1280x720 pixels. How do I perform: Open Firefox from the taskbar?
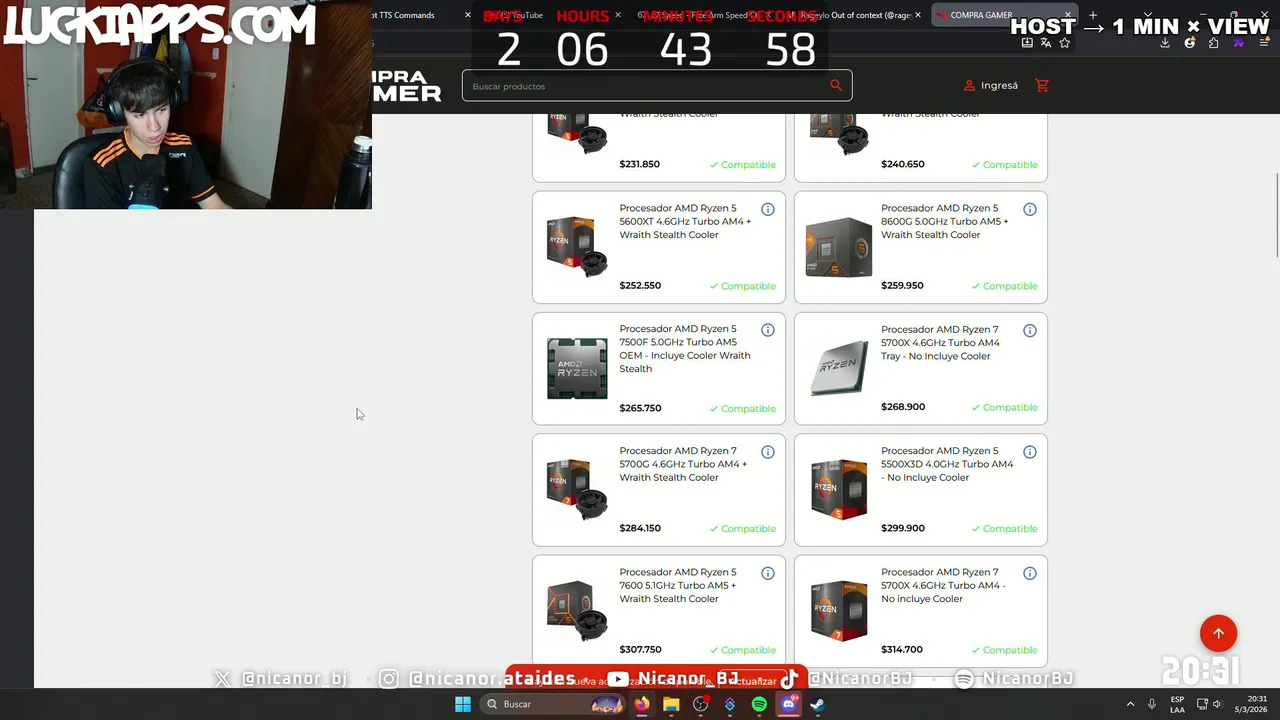tap(641, 704)
